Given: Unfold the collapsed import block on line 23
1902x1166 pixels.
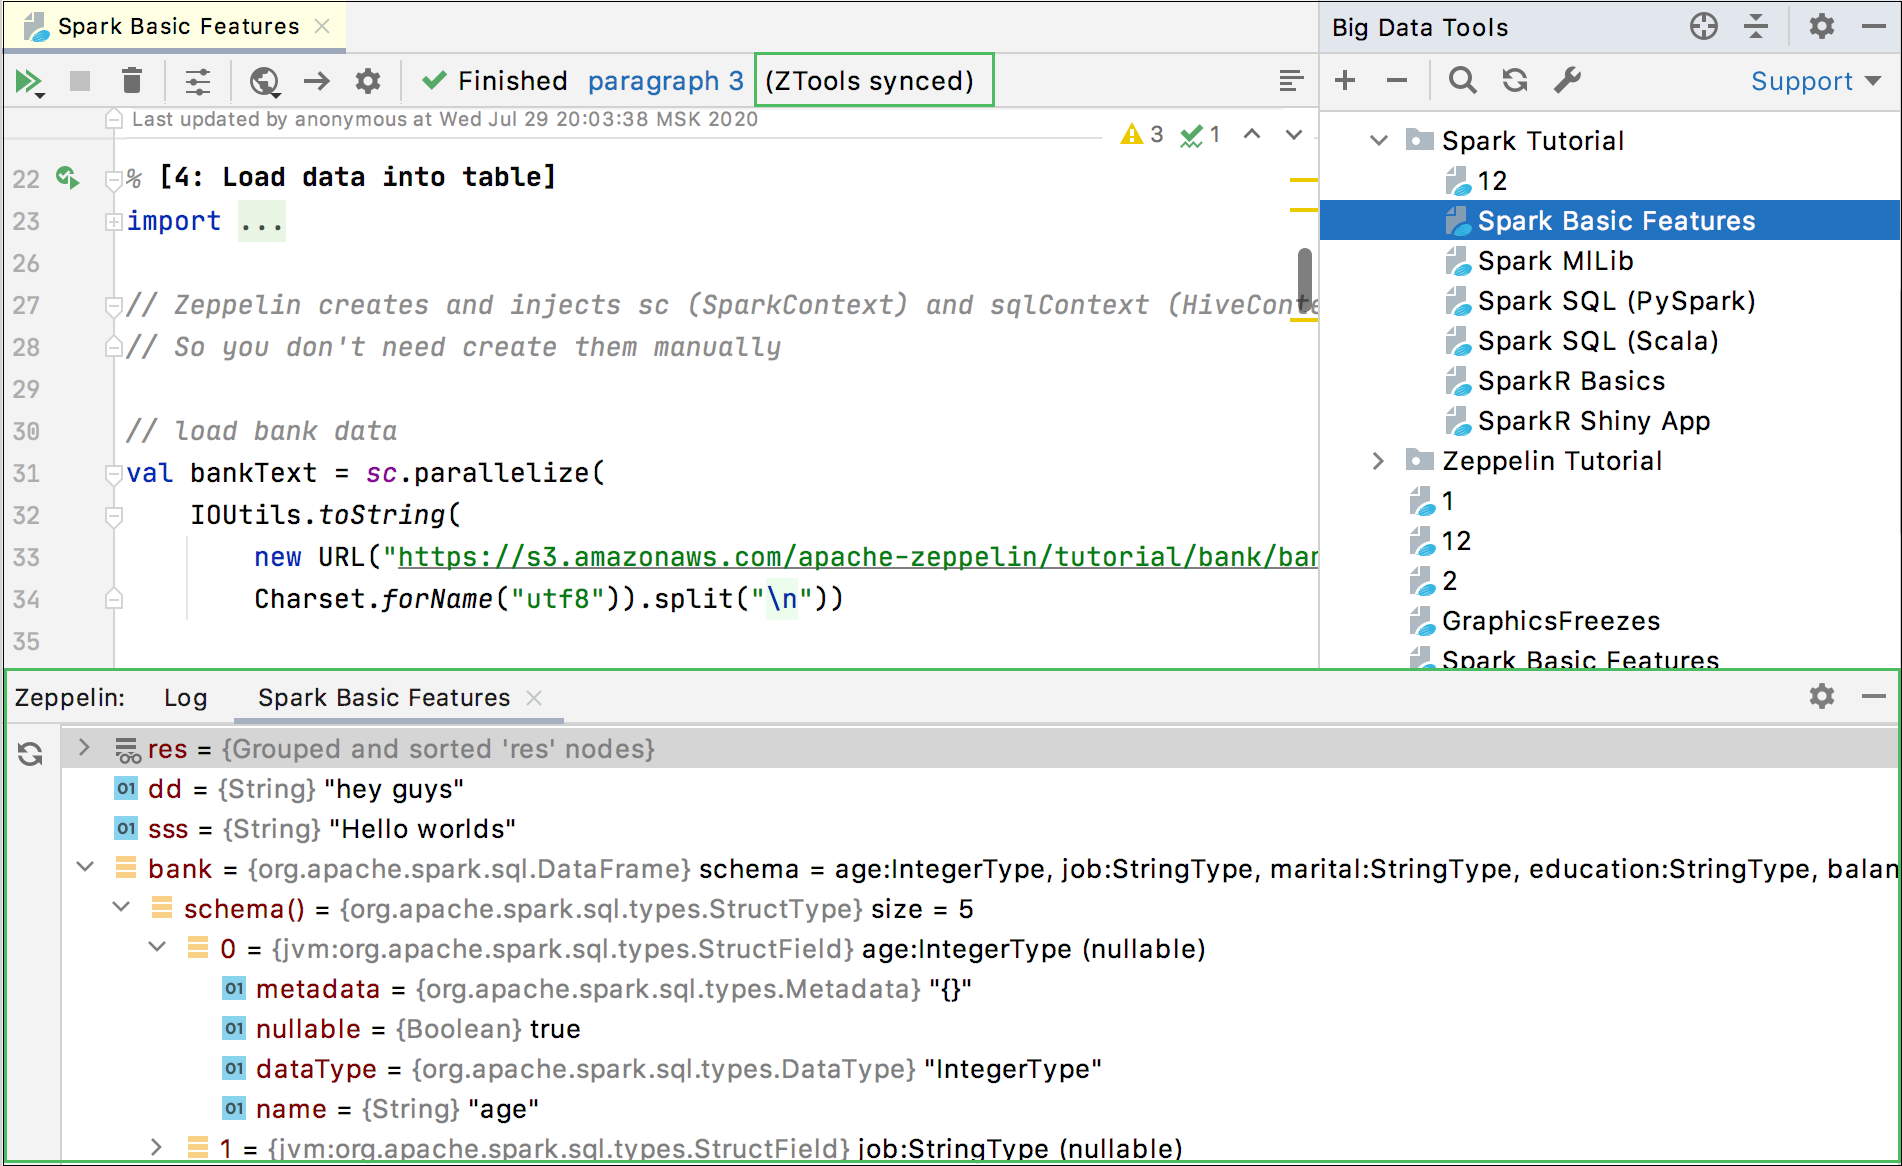Looking at the screenshot, I should click(113, 222).
